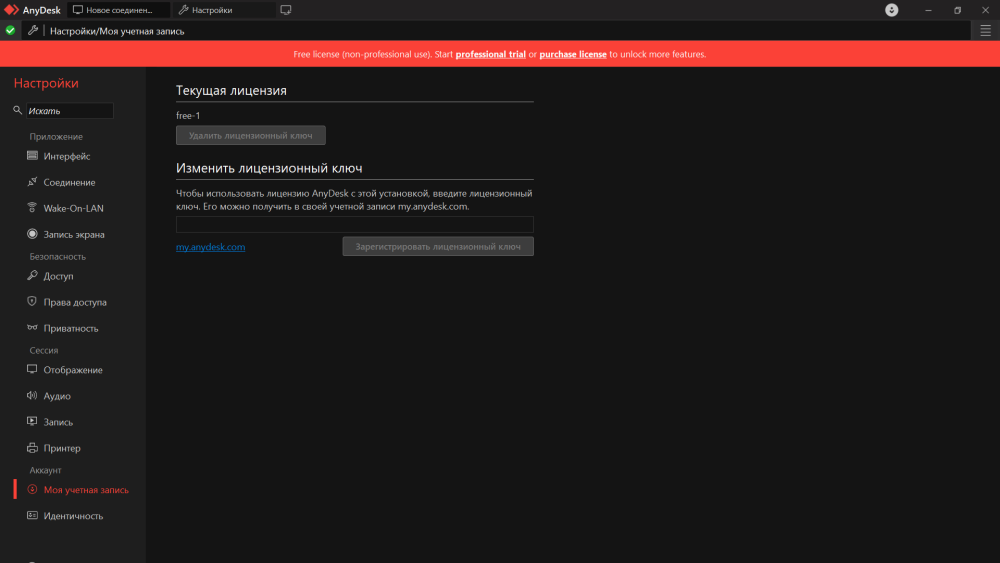Open the my.anydesk.com link
The image size is (1000, 563).
[x=210, y=247]
